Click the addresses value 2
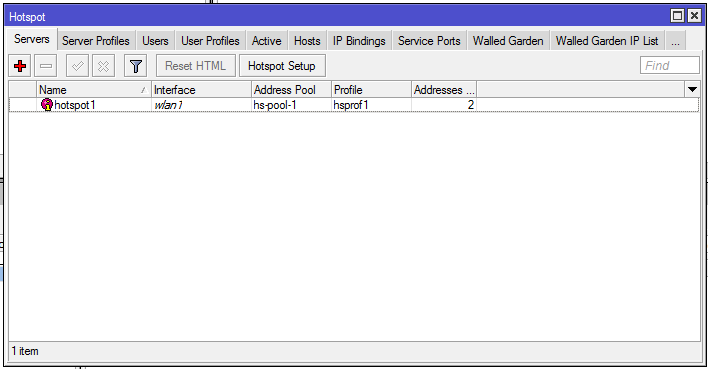 (470, 105)
